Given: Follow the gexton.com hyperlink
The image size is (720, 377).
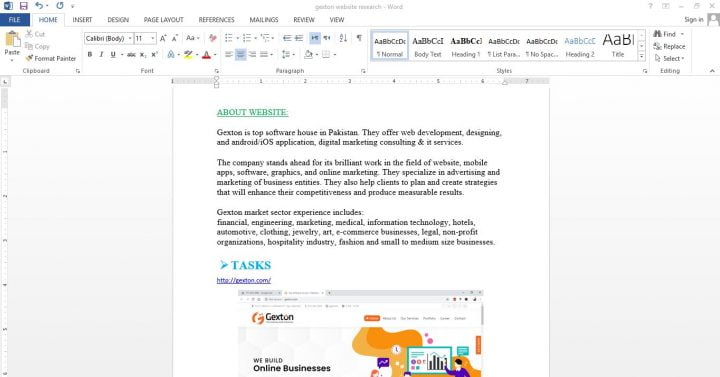Looking at the screenshot, I should click(243, 280).
